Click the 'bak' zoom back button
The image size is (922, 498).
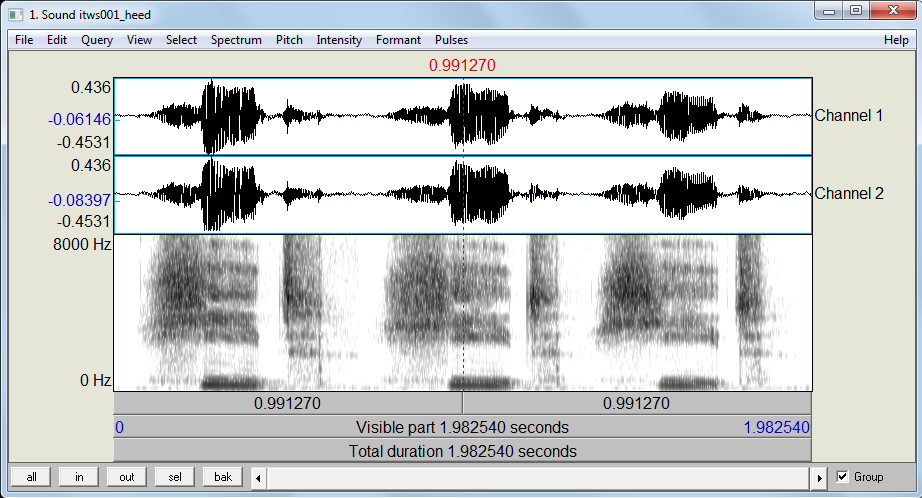pos(223,477)
